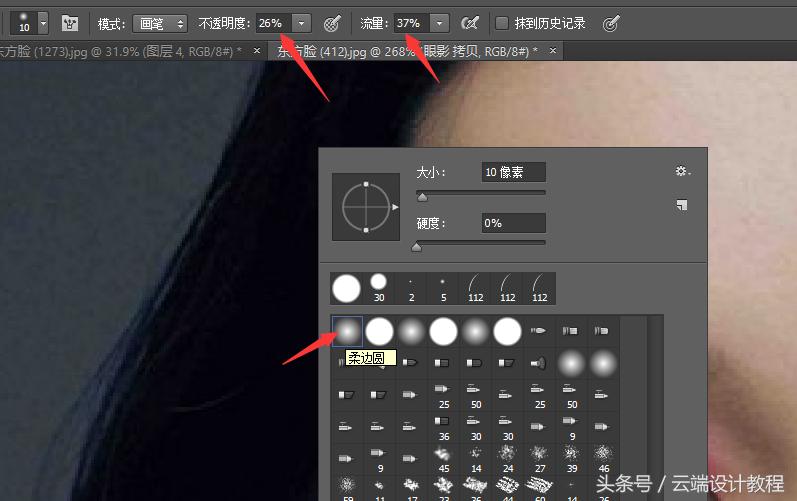Toggle pen pressure for opacity icon
Screen dimensions: 797x501
tap(332, 23)
